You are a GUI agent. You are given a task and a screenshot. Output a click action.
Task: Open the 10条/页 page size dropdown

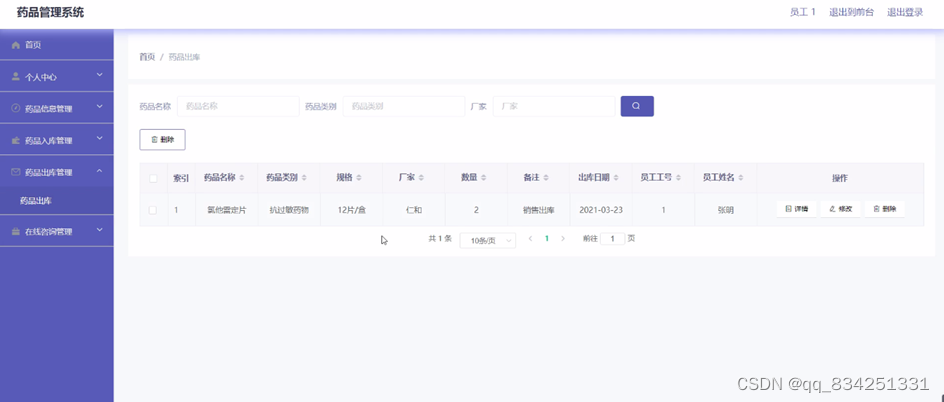click(x=488, y=240)
